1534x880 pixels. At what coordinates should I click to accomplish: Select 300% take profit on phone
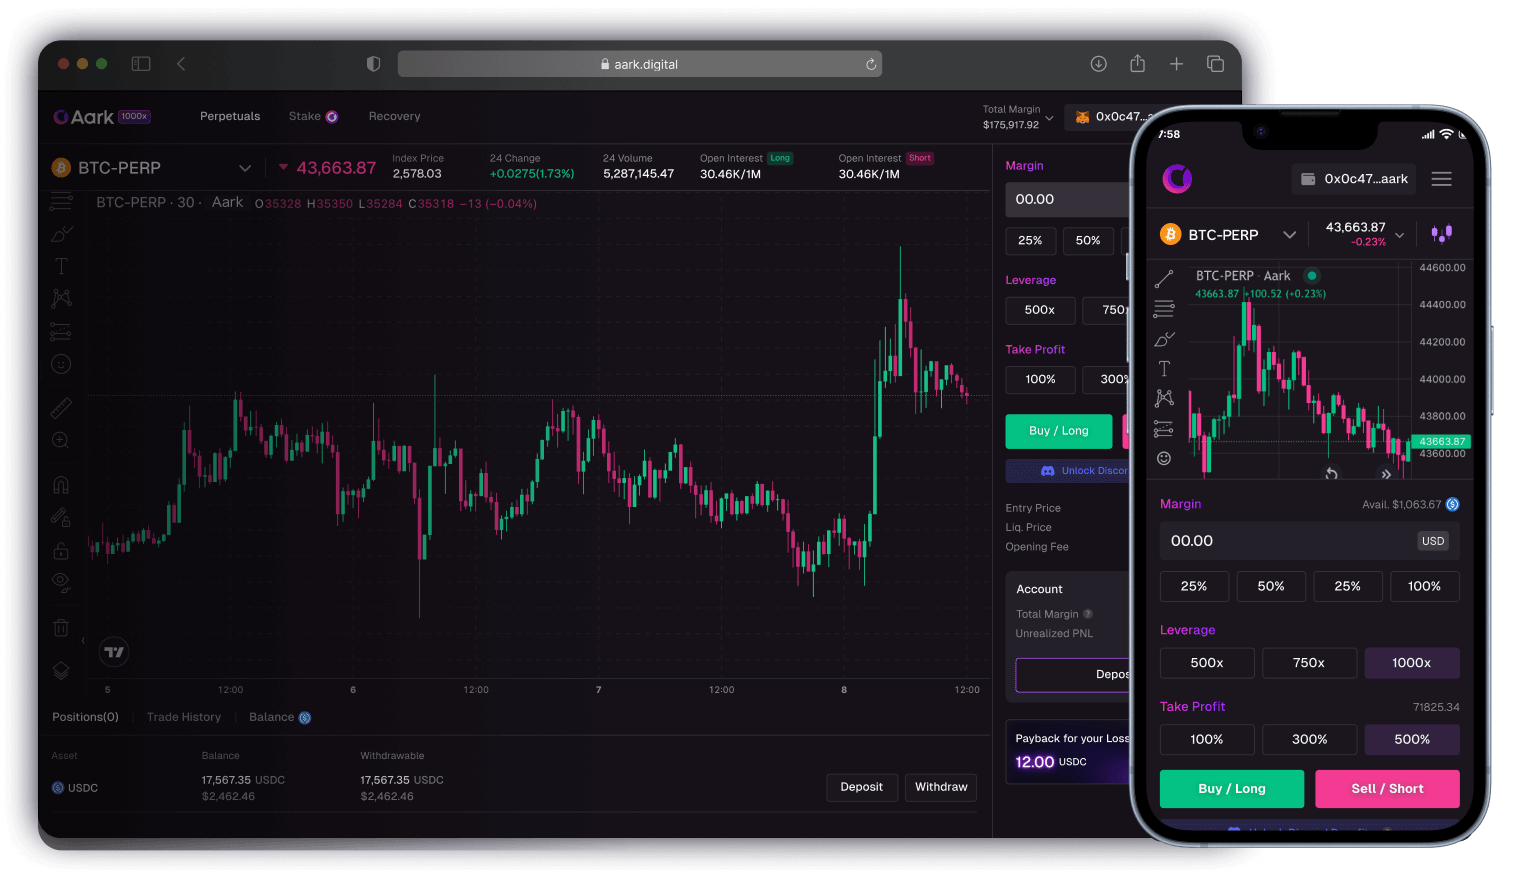pos(1309,740)
